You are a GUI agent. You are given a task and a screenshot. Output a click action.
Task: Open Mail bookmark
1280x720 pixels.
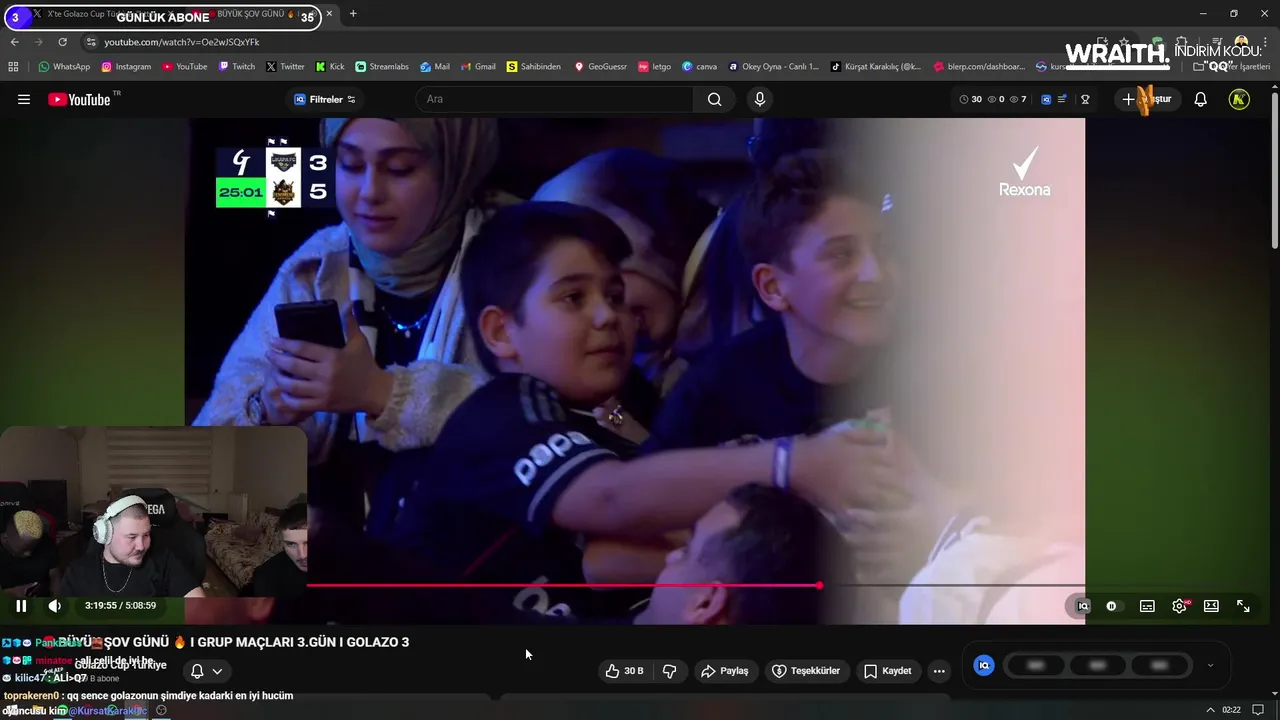pyautogui.click(x=435, y=67)
